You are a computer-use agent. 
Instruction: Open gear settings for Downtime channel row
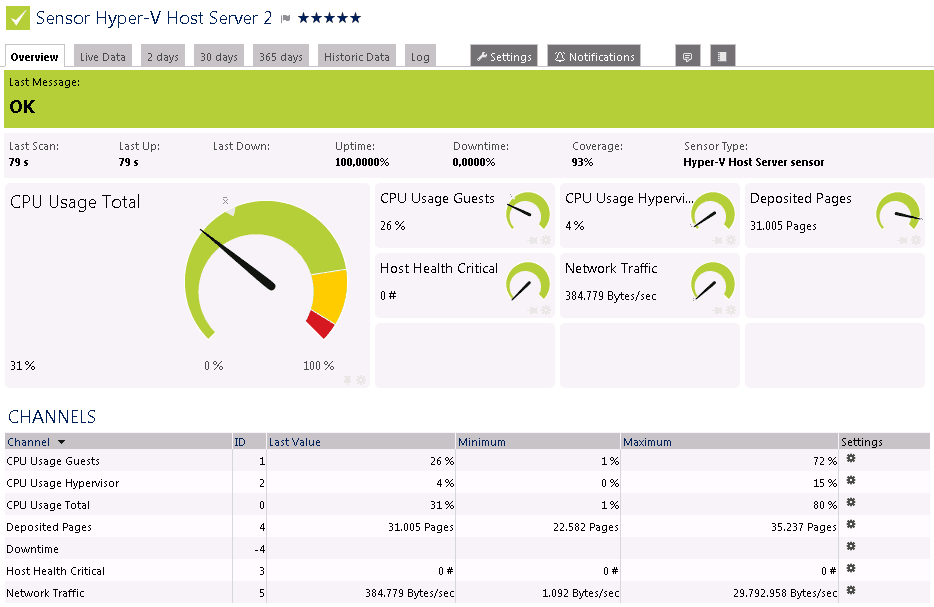point(851,547)
